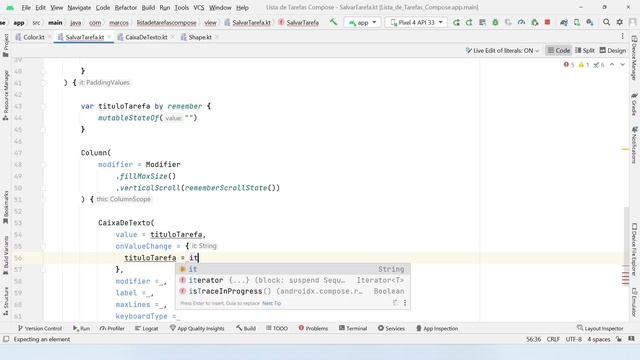Open the indent setting 4 spaces
640x360 pixels.
pos(598,339)
